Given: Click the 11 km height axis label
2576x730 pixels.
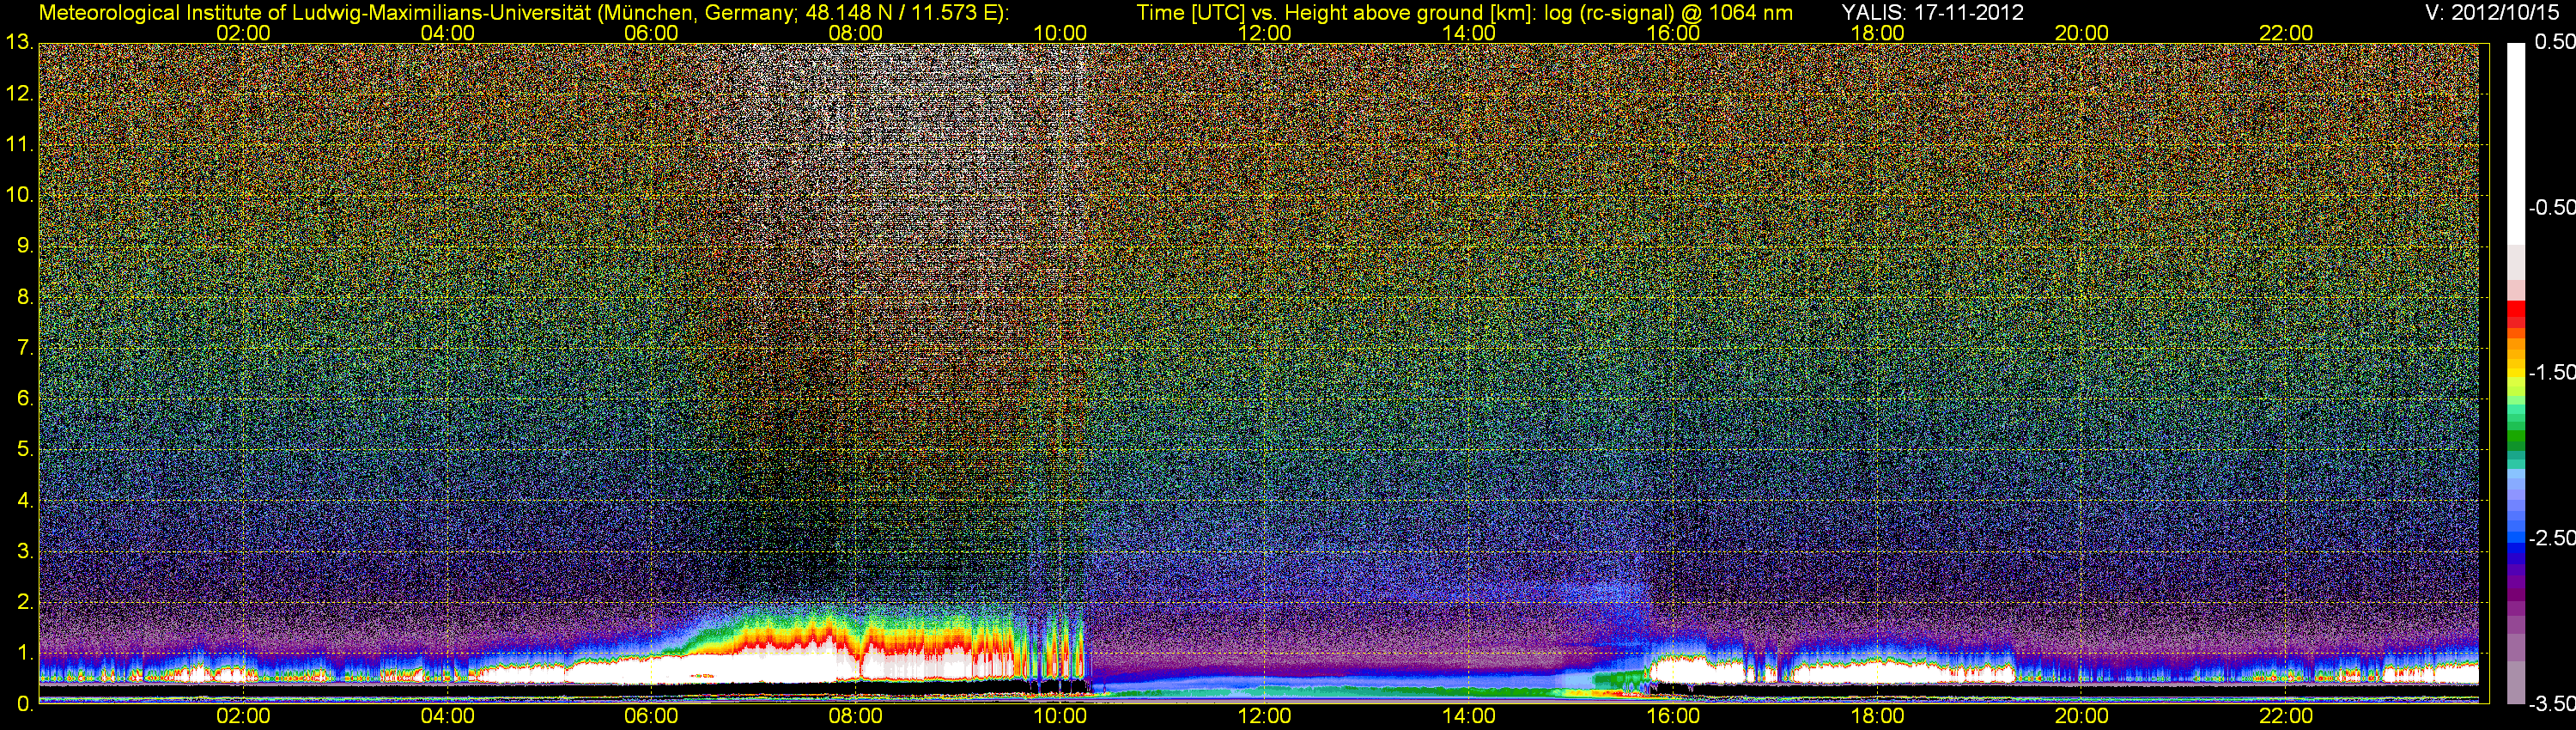Looking at the screenshot, I should (x=18, y=145).
